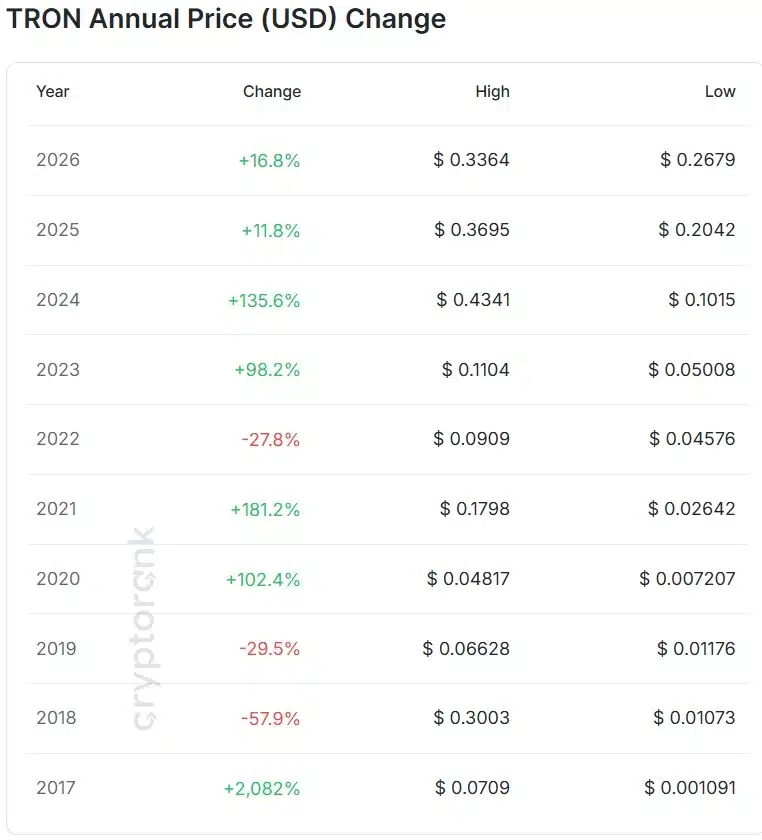Image resolution: width=762 pixels, height=840 pixels.
Task: Click the Change column header
Action: (271, 91)
